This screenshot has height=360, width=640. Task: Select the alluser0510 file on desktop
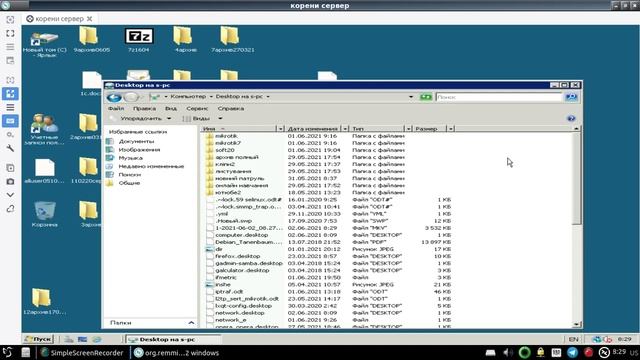[44, 171]
